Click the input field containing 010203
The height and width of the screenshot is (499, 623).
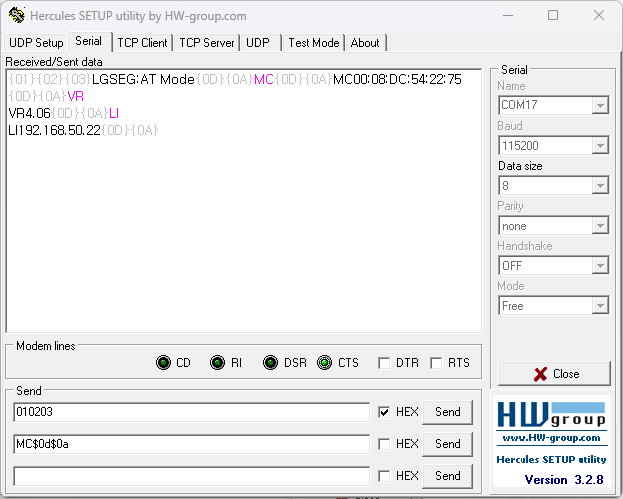(192, 412)
